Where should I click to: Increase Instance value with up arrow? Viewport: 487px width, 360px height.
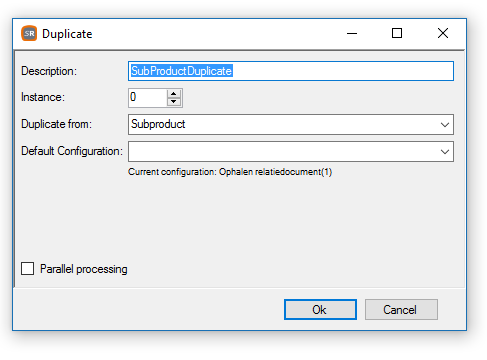(173, 94)
